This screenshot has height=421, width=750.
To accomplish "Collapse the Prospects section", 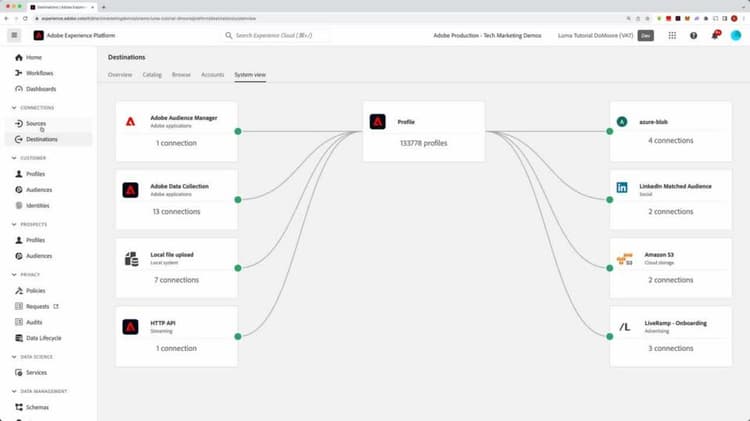I will tap(14, 224).
